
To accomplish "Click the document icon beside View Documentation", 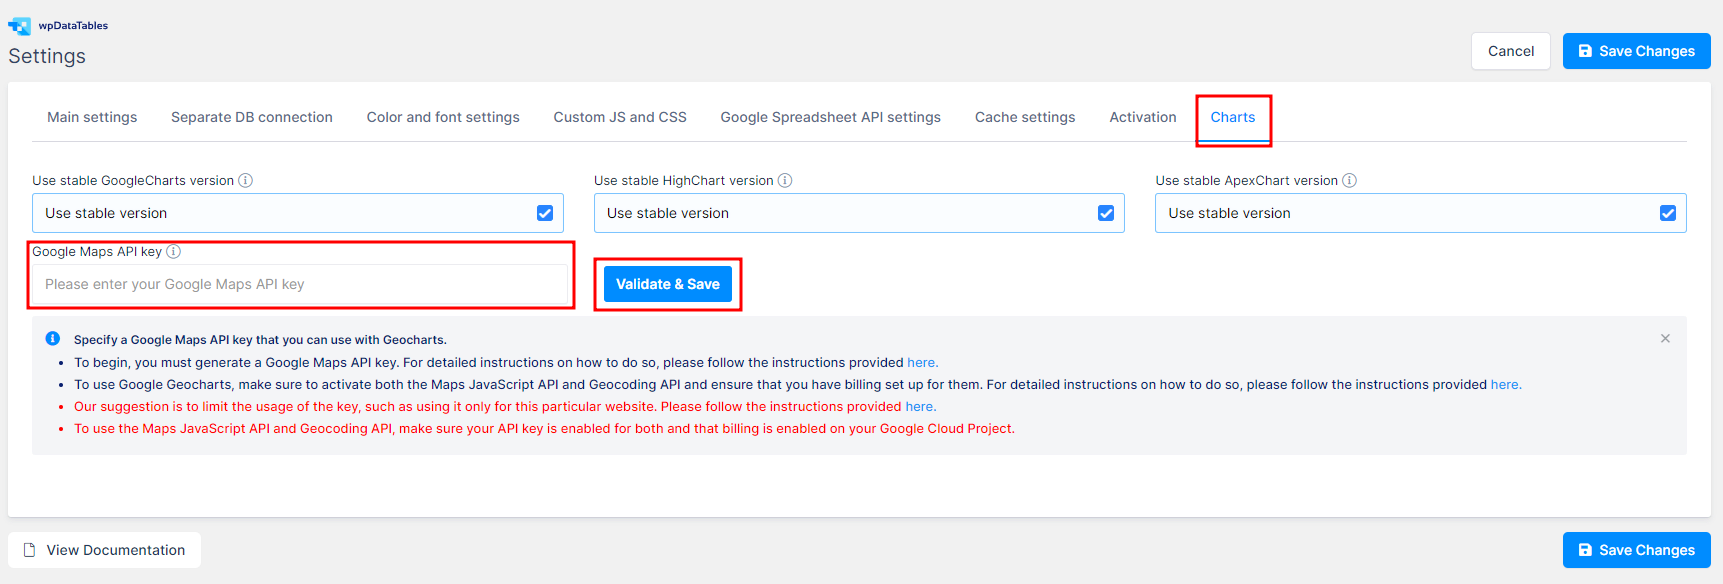I will 30,550.
